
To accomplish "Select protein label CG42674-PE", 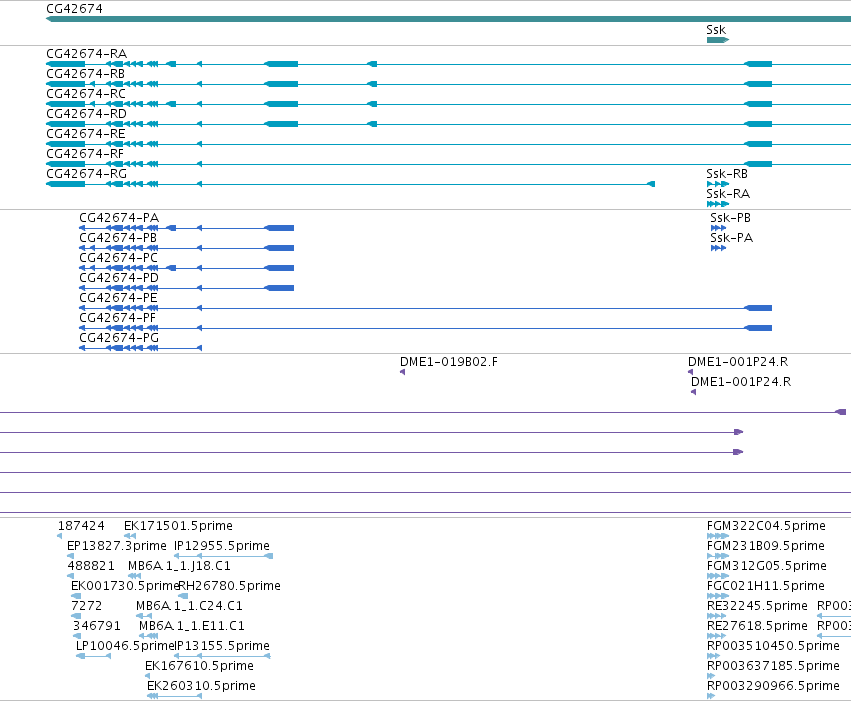I will [118, 298].
